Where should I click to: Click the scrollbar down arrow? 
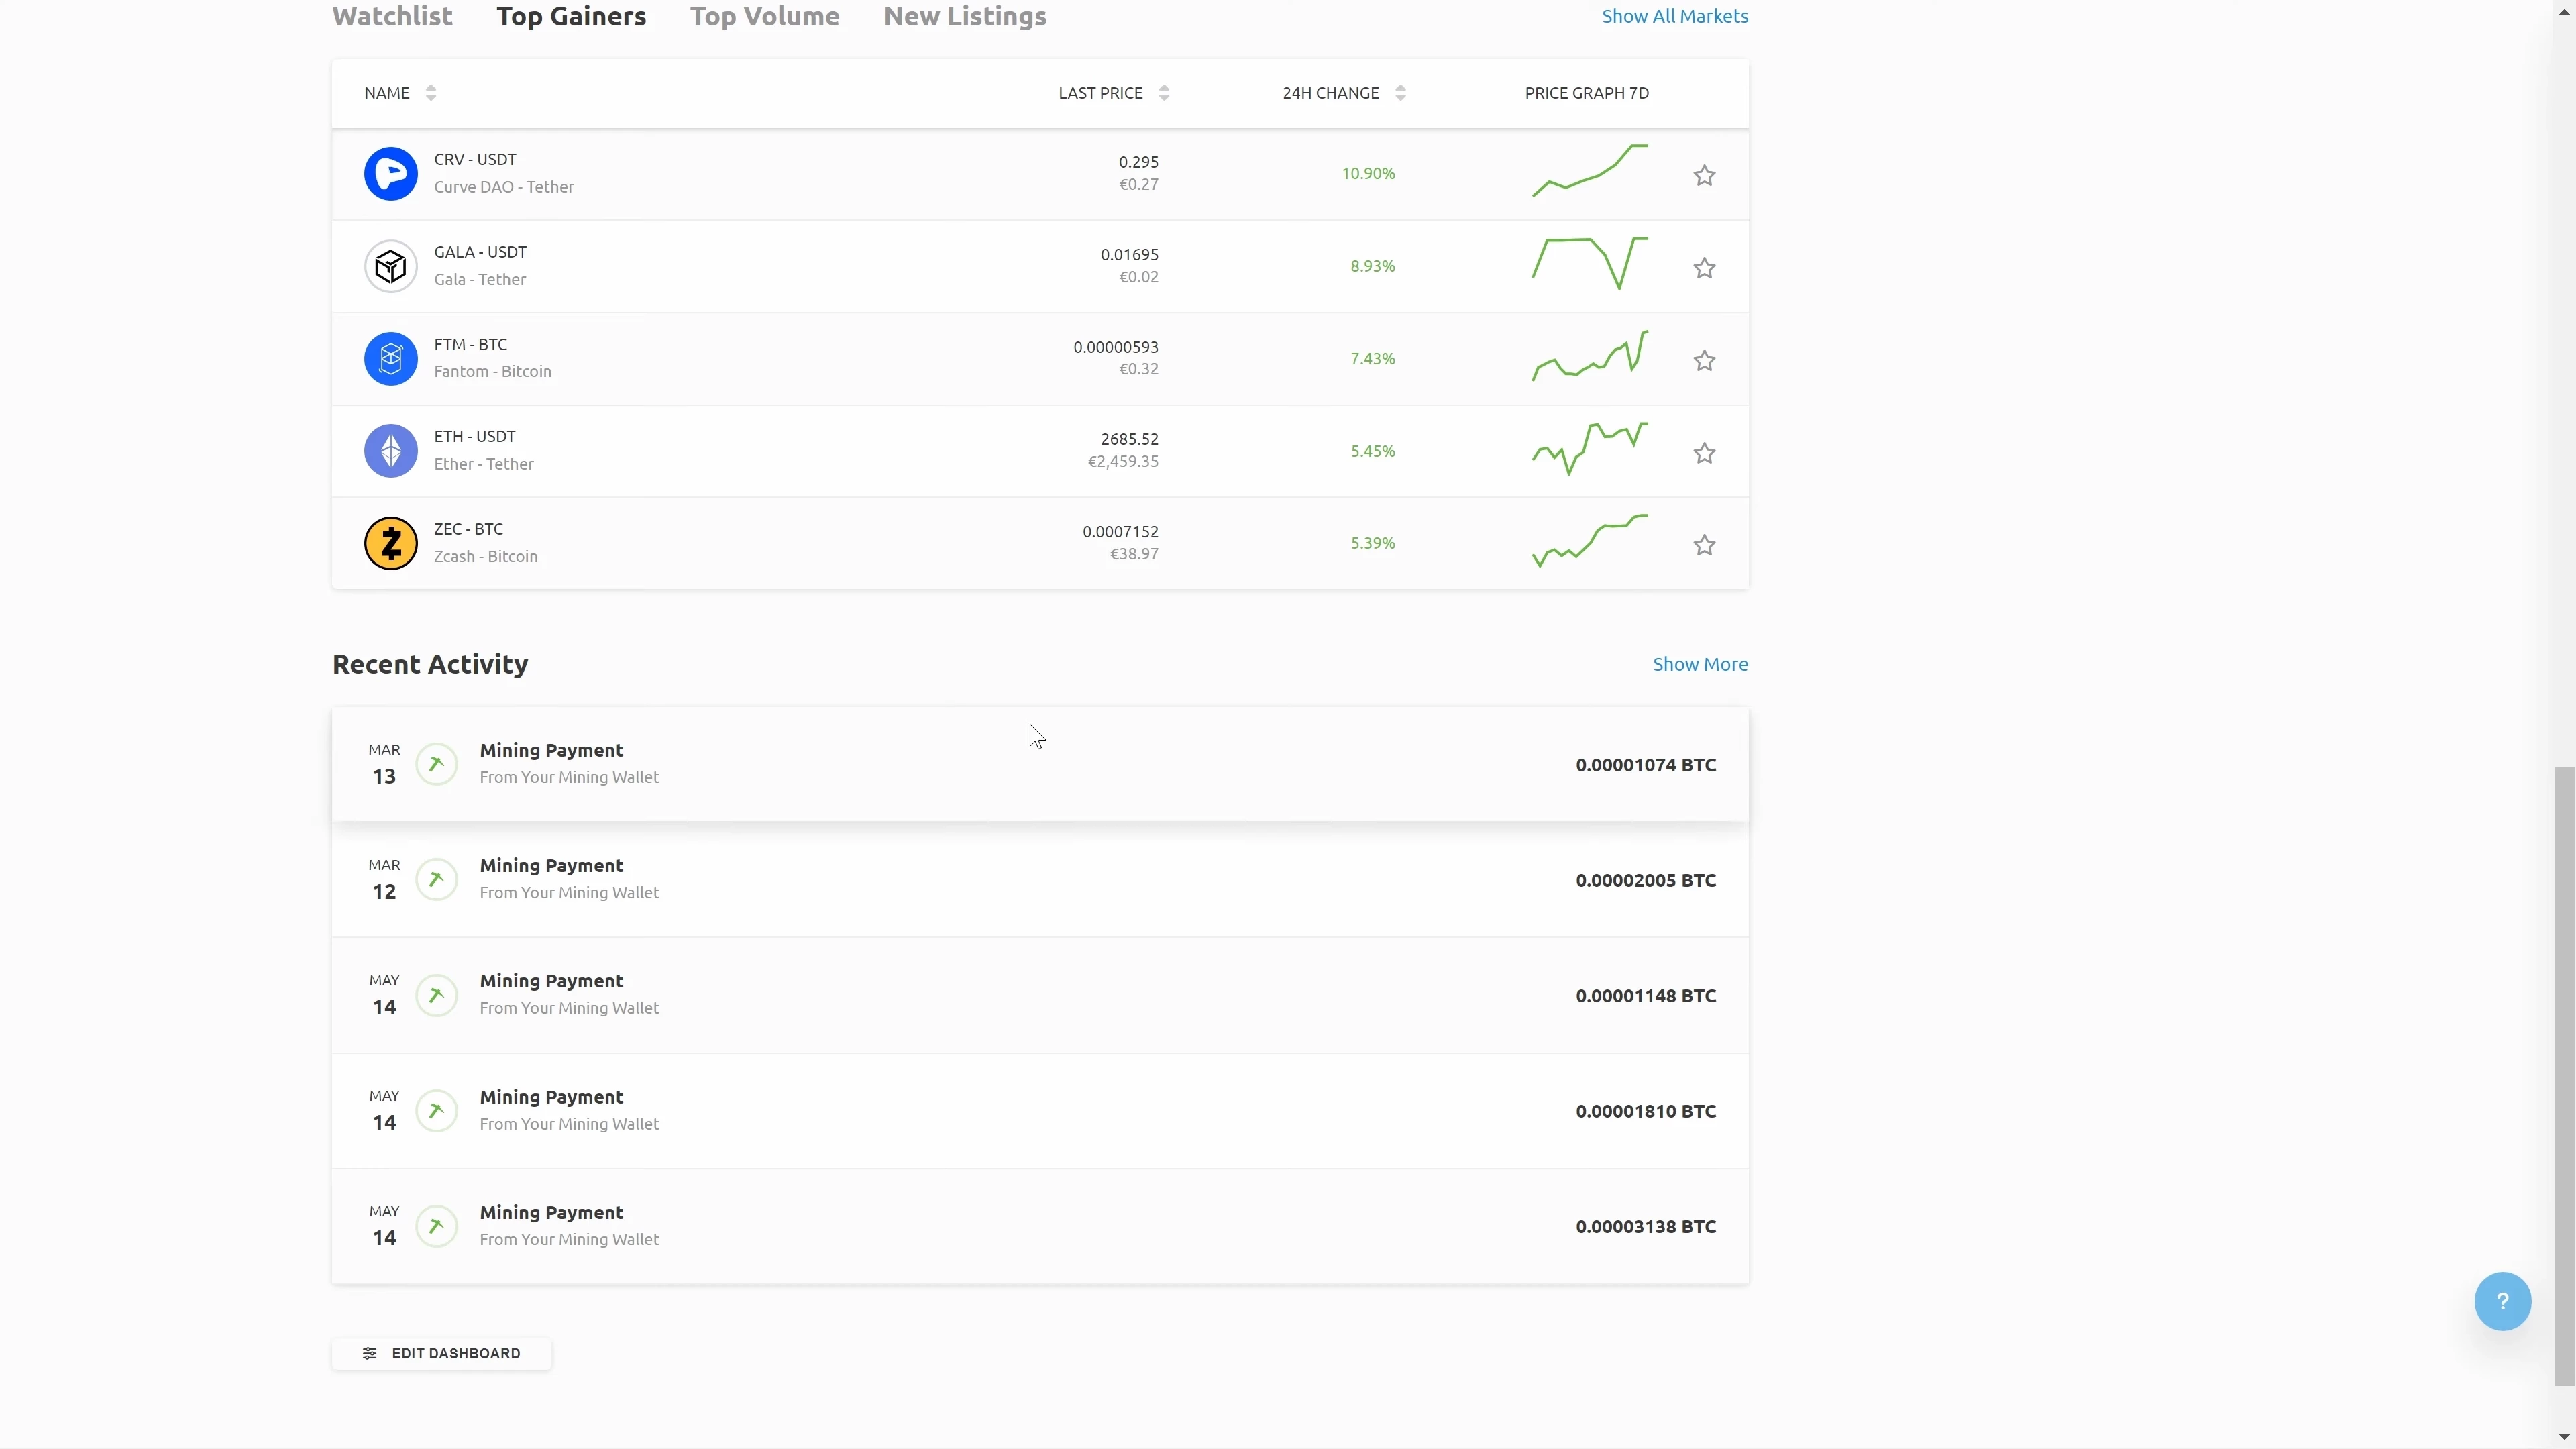2565,1437
